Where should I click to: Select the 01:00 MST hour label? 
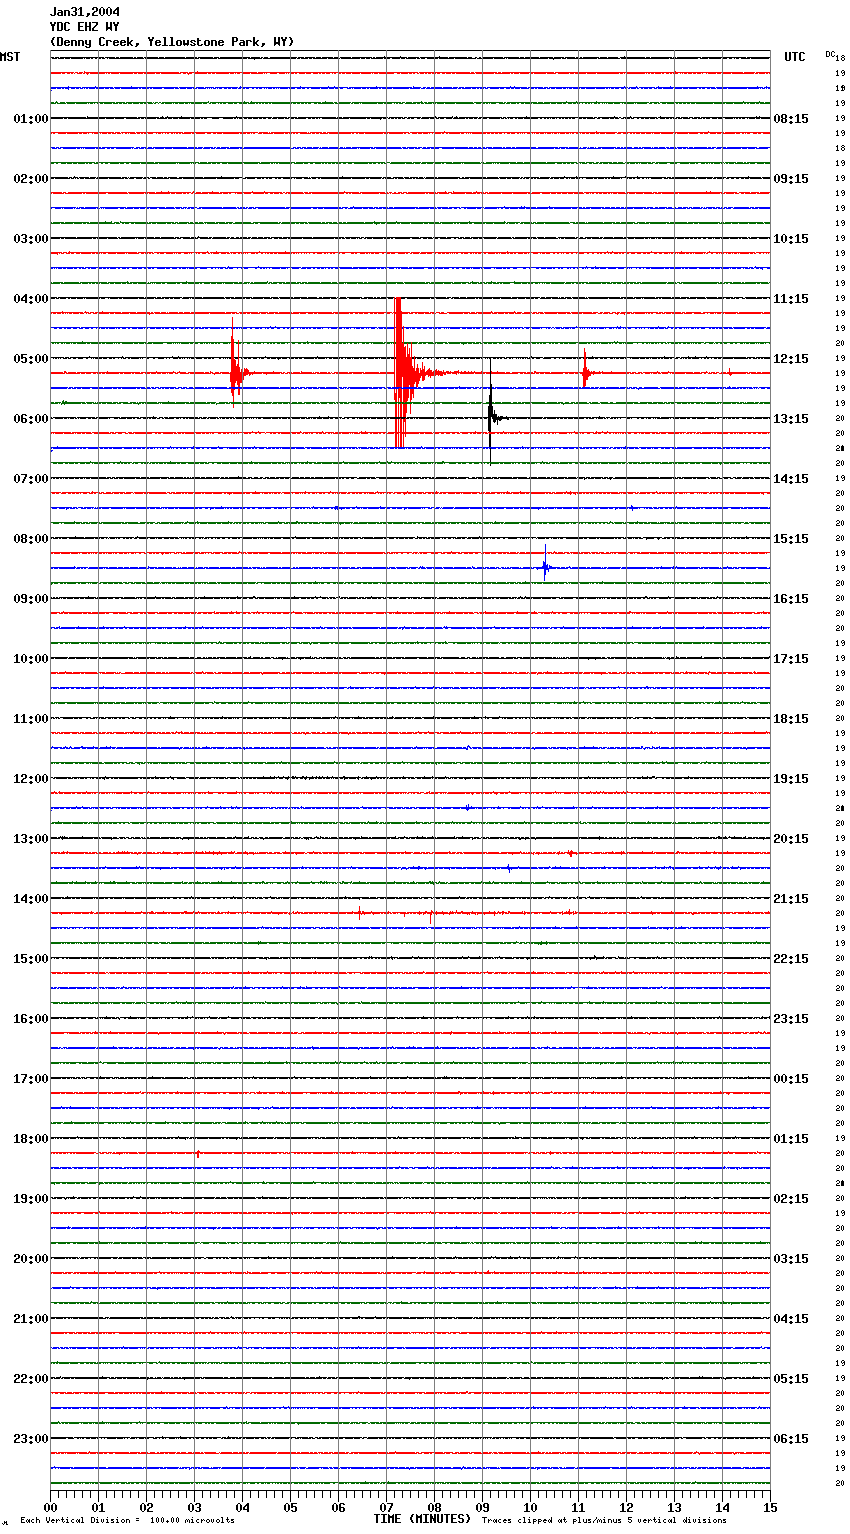(30, 119)
